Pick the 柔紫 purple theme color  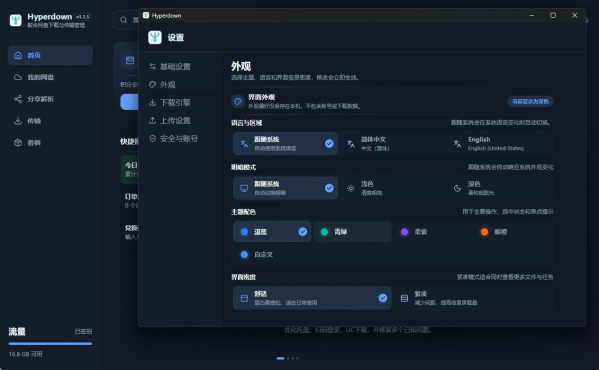coord(432,232)
